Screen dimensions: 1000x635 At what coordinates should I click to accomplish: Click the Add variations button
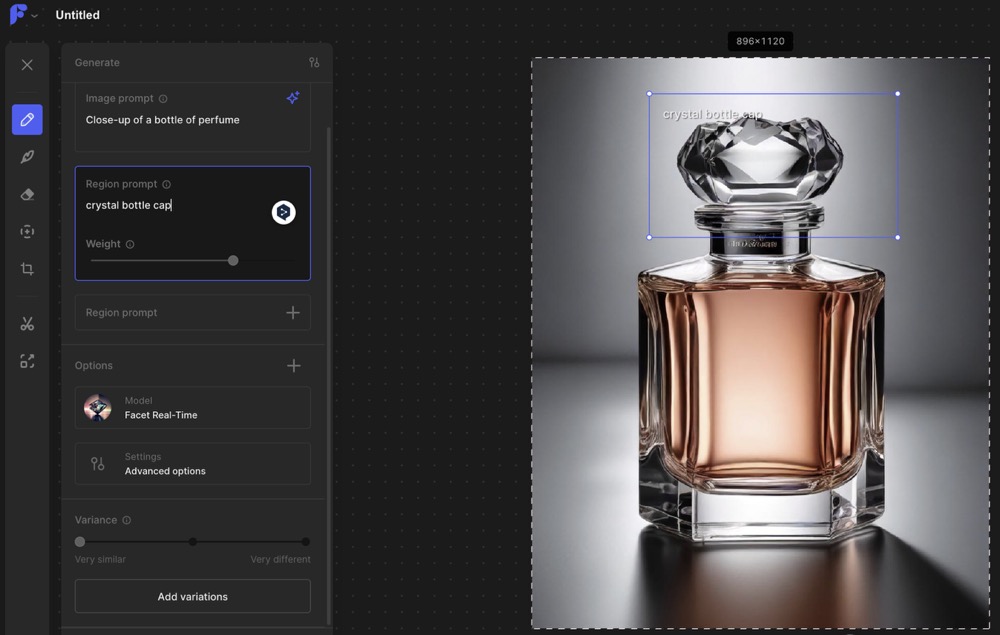coord(192,597)
